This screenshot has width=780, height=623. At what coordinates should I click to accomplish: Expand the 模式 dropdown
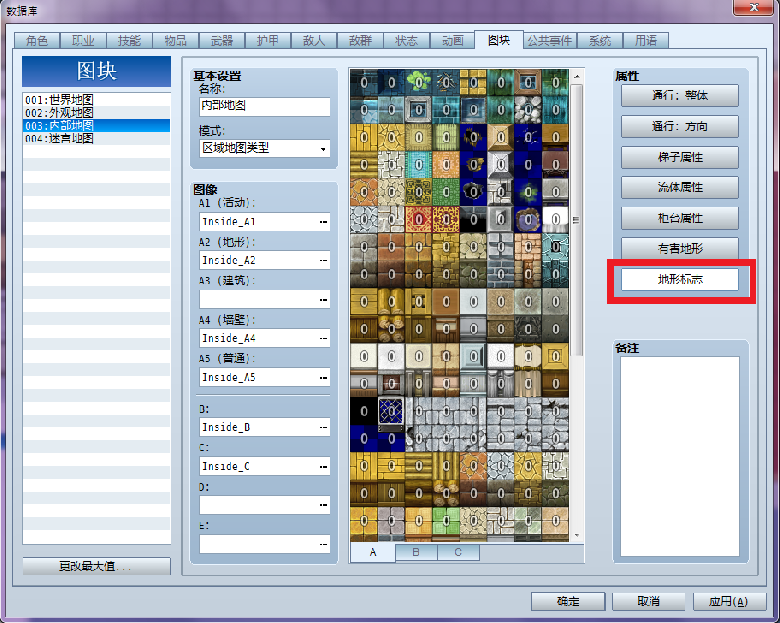point(323,149)
